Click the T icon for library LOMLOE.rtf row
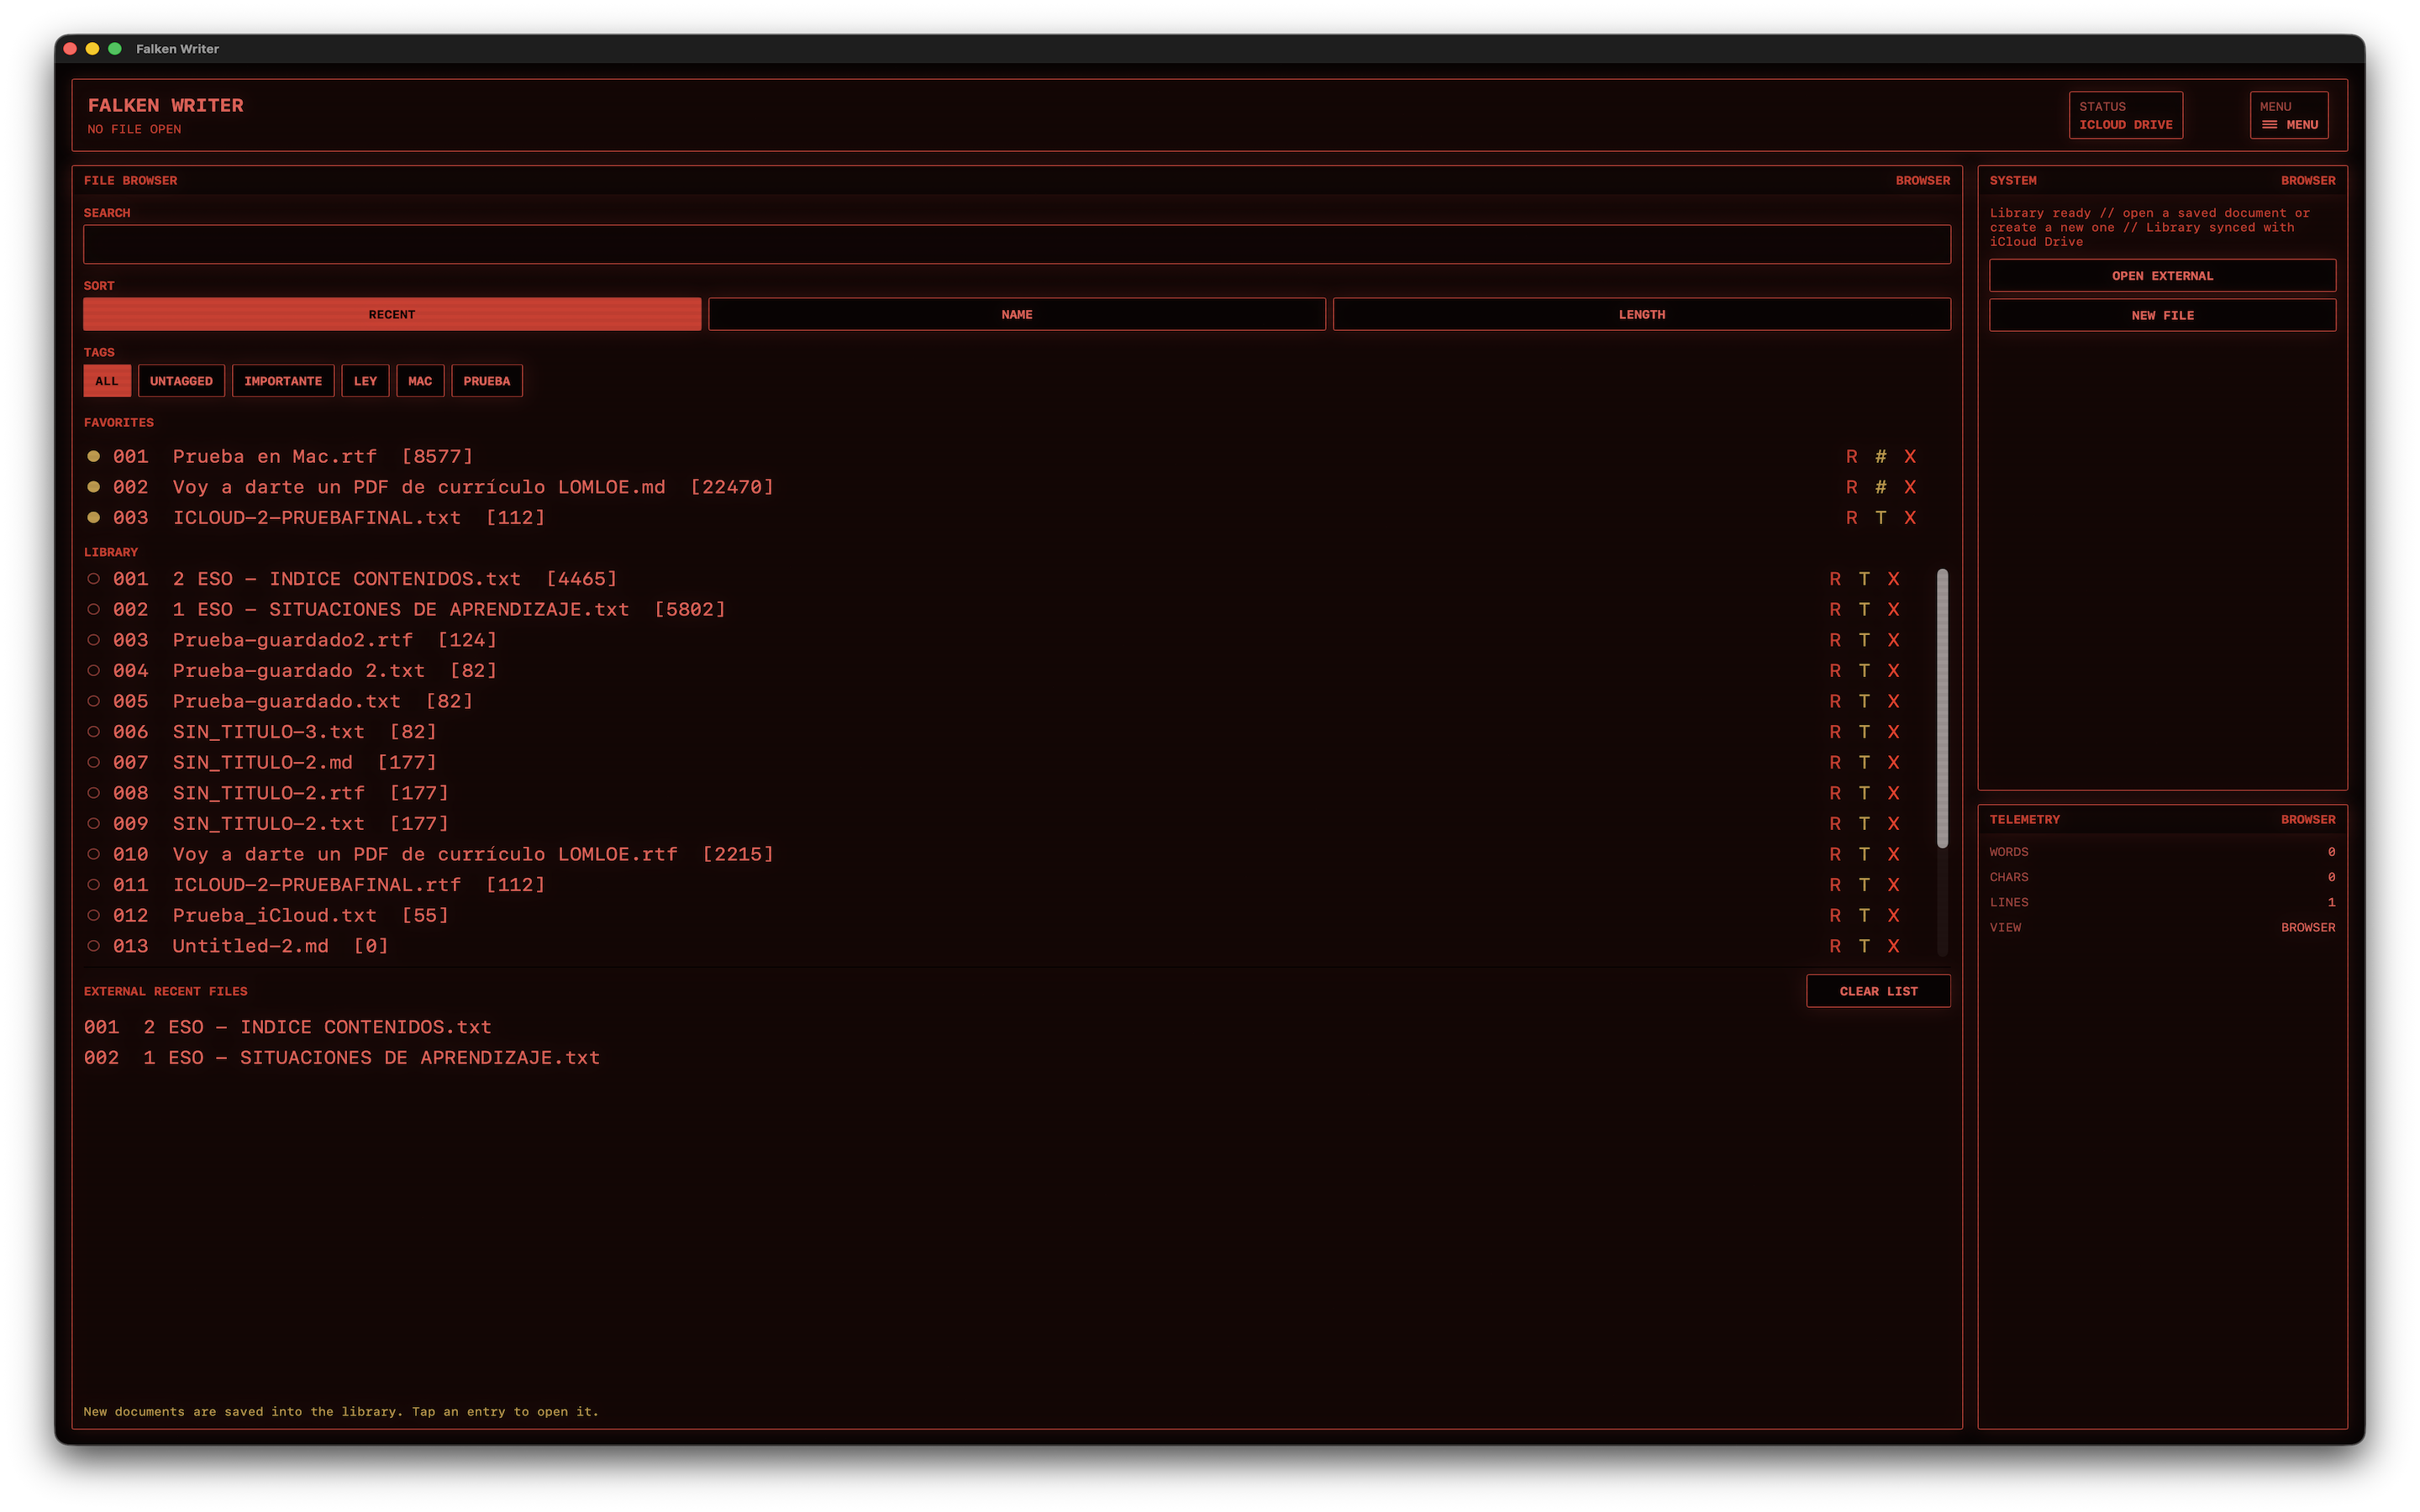2420x1512 pixels. [x=1863, y=854]
